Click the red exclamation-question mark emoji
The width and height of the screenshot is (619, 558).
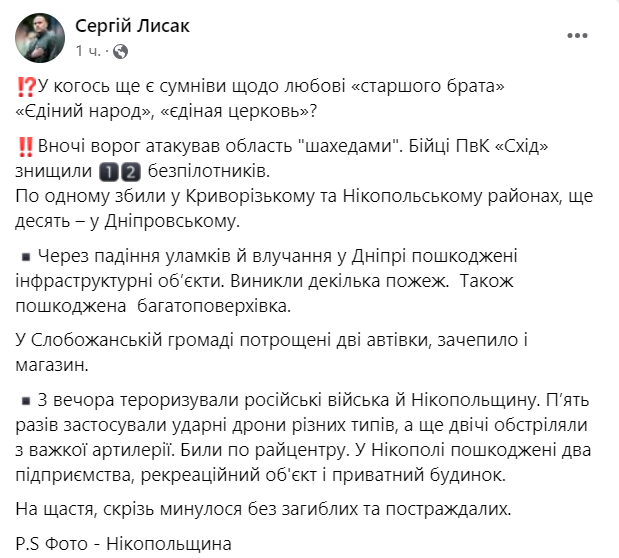pos(26,88)
